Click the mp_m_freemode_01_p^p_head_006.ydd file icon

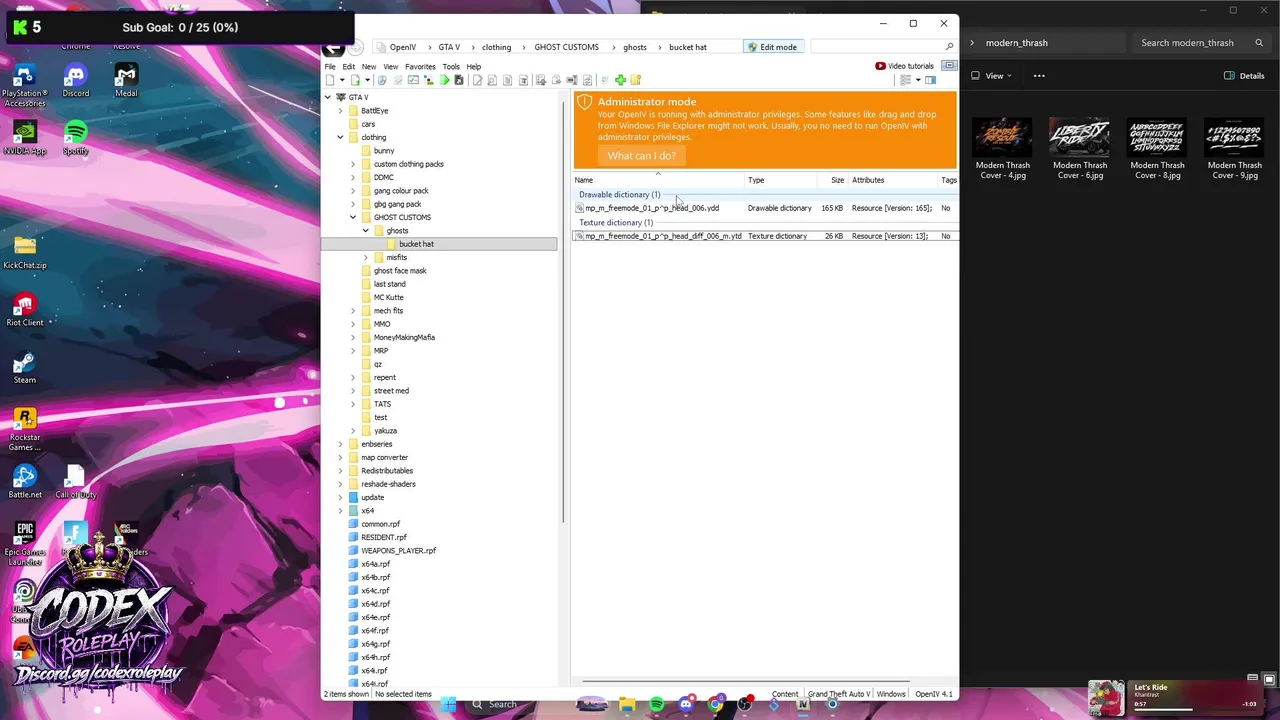[x=579, y=208]
